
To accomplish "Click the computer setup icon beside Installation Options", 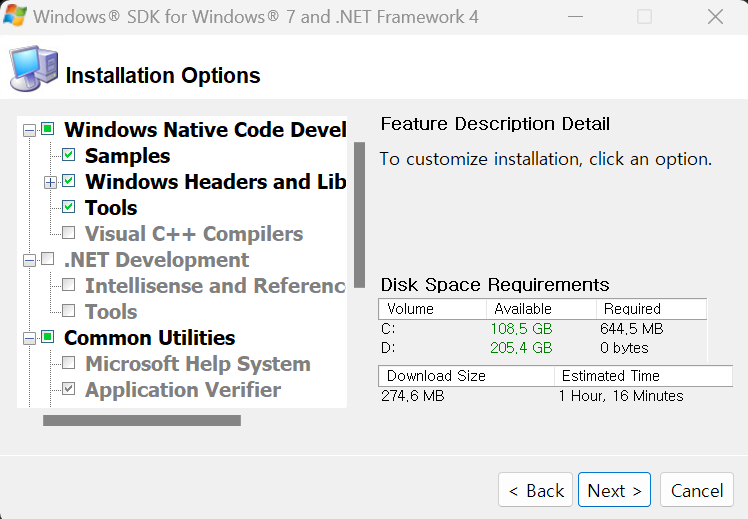I will click(x=34, y=70).
